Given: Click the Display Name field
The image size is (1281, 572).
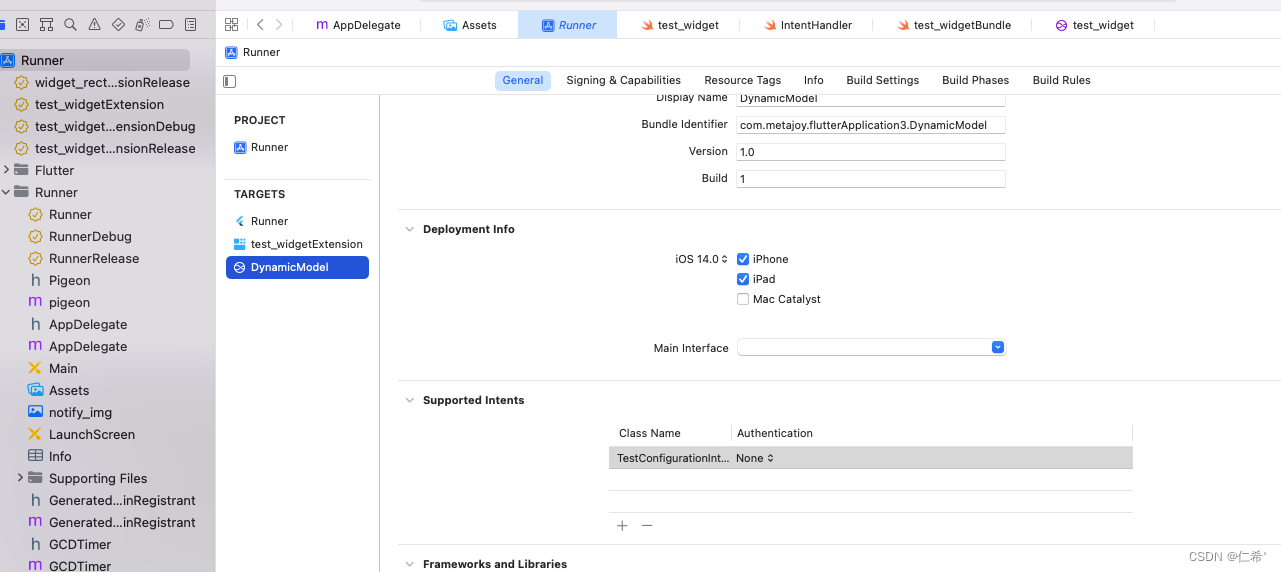Looking at the screenshot, I should pos(871,98).
